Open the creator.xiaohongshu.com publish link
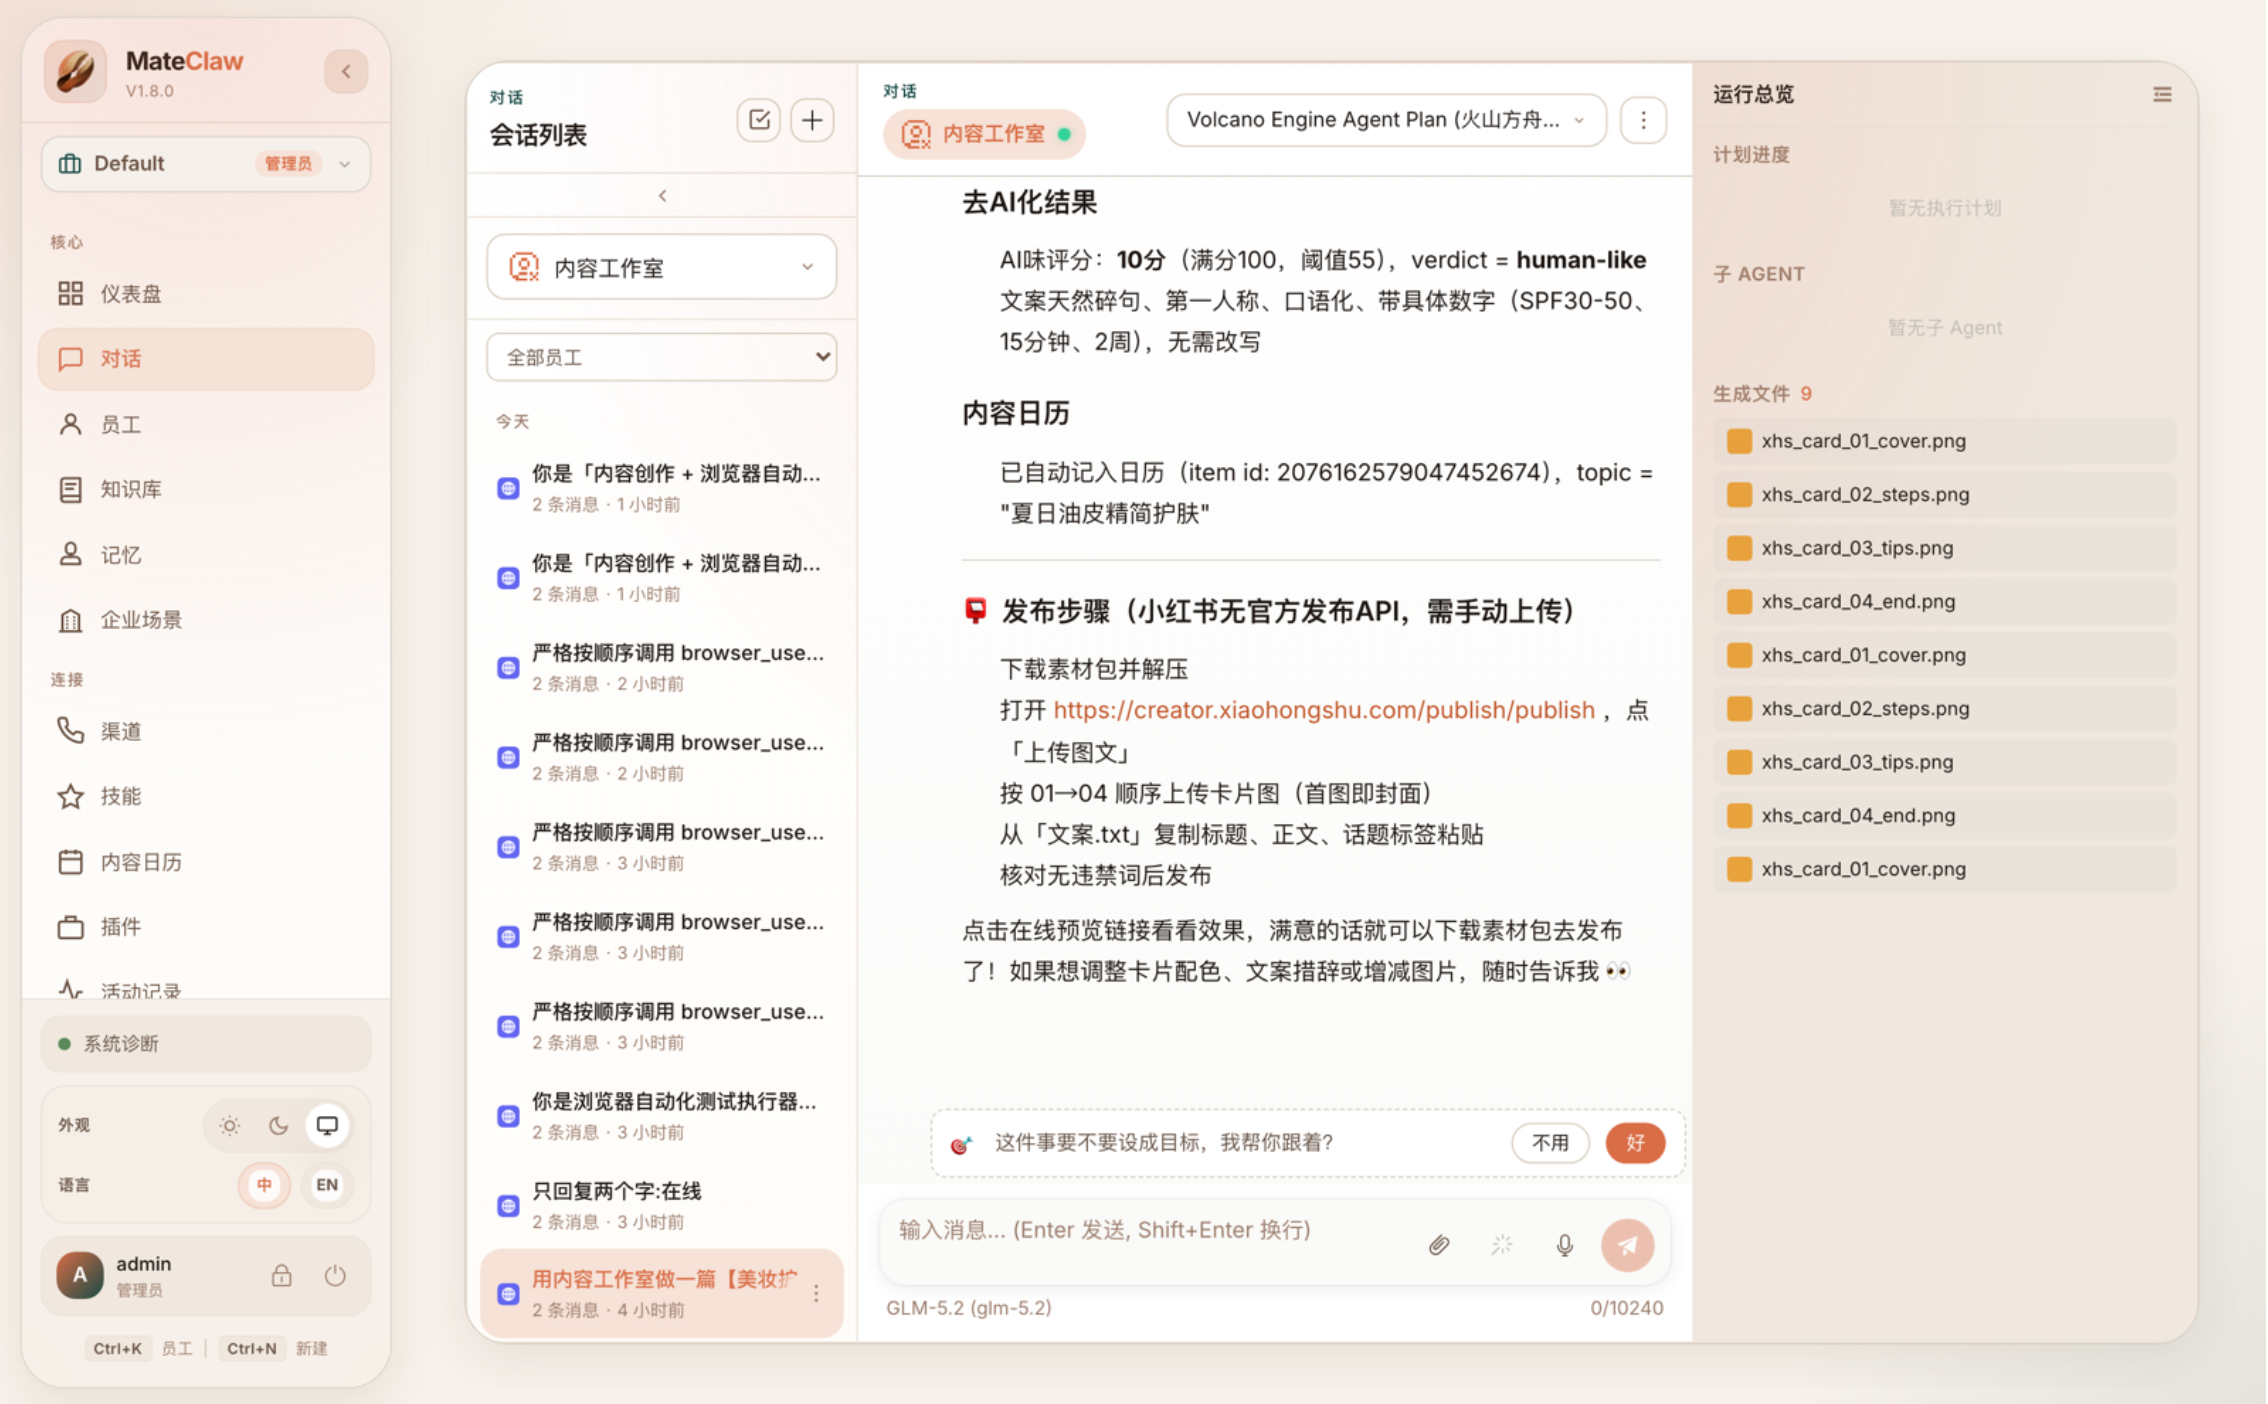 click(1324, 710)
